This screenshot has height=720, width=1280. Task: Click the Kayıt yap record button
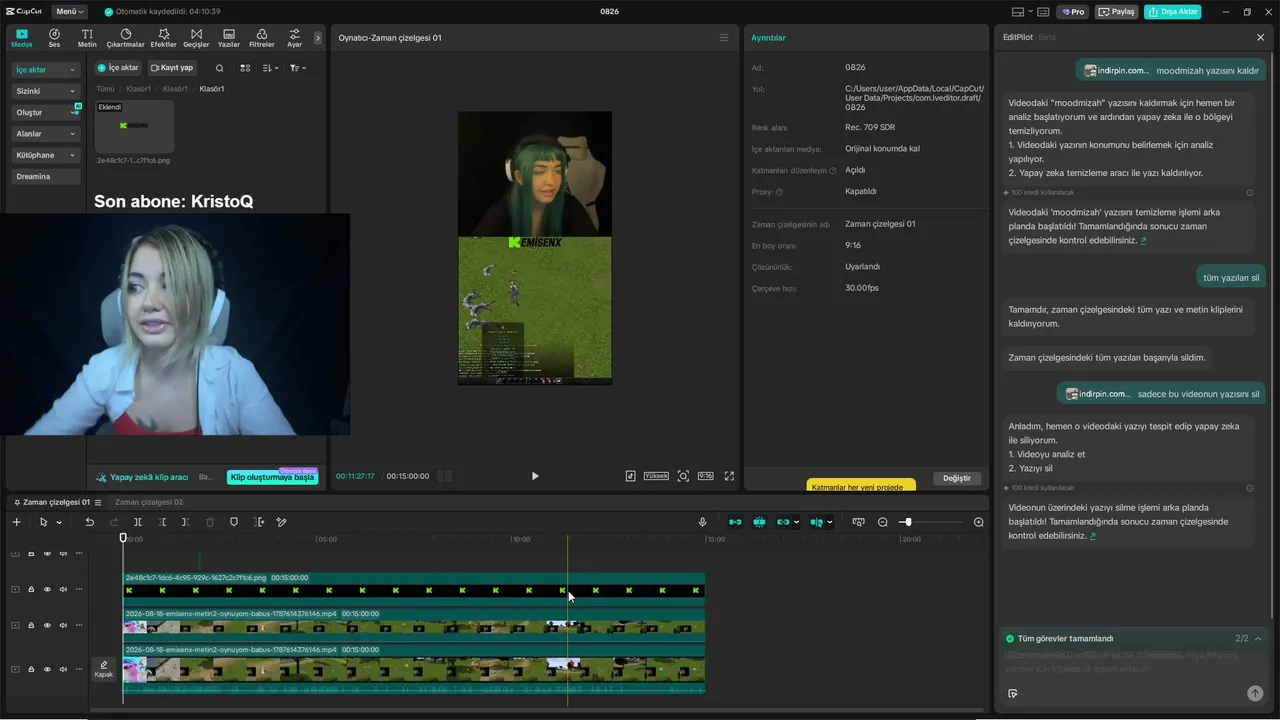point(172,68)
